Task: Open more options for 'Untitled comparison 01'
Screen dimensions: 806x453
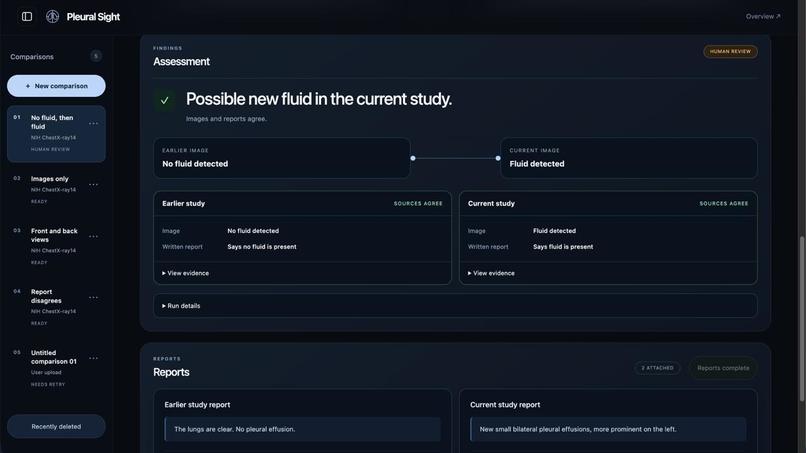Action: [x=94, y=358]
